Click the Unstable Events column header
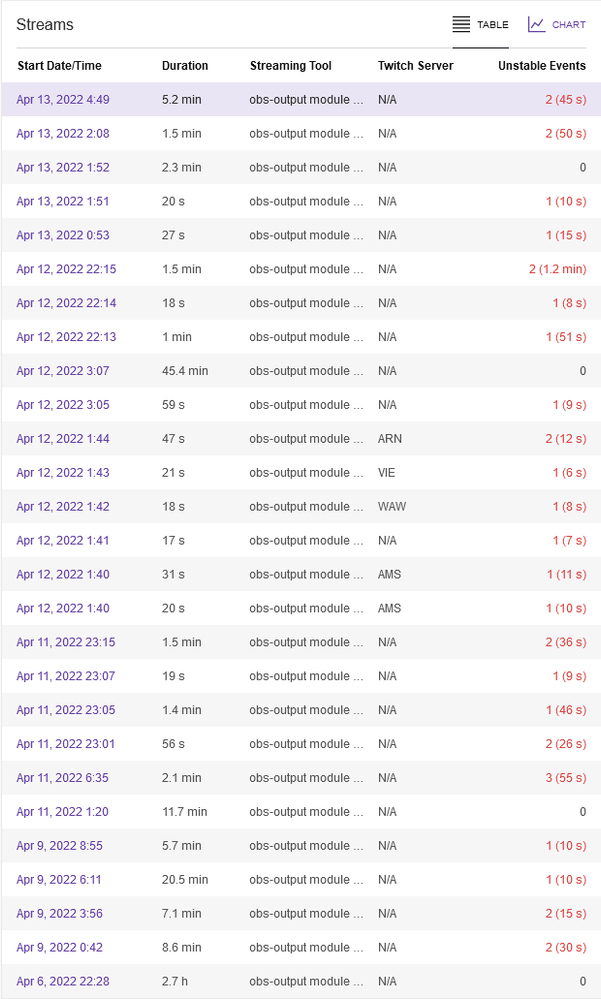Viewport: 601px width, 999px height. [542, 66]
